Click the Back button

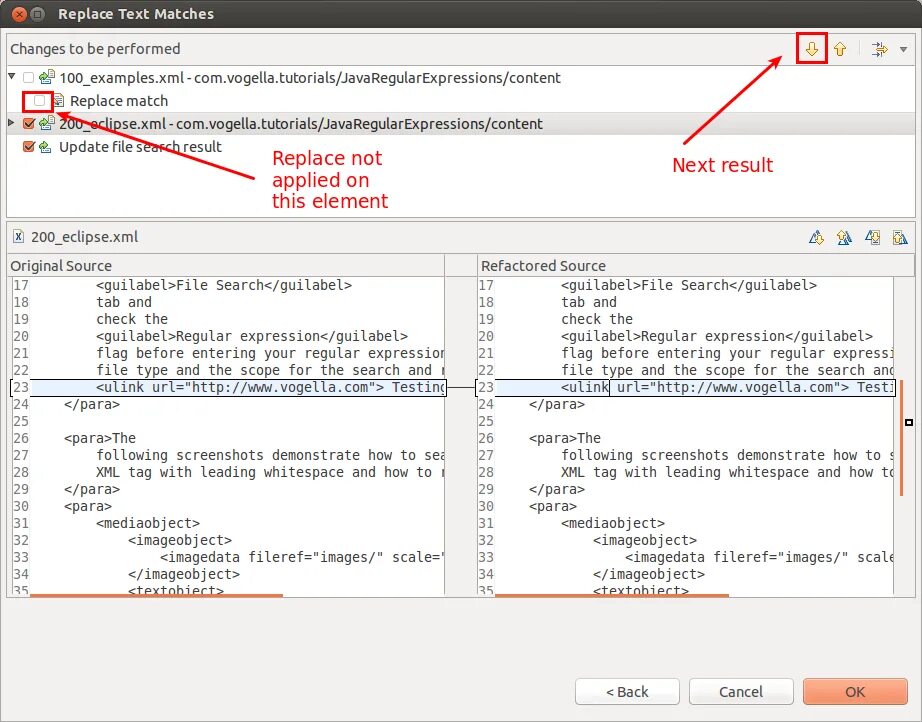627,691
